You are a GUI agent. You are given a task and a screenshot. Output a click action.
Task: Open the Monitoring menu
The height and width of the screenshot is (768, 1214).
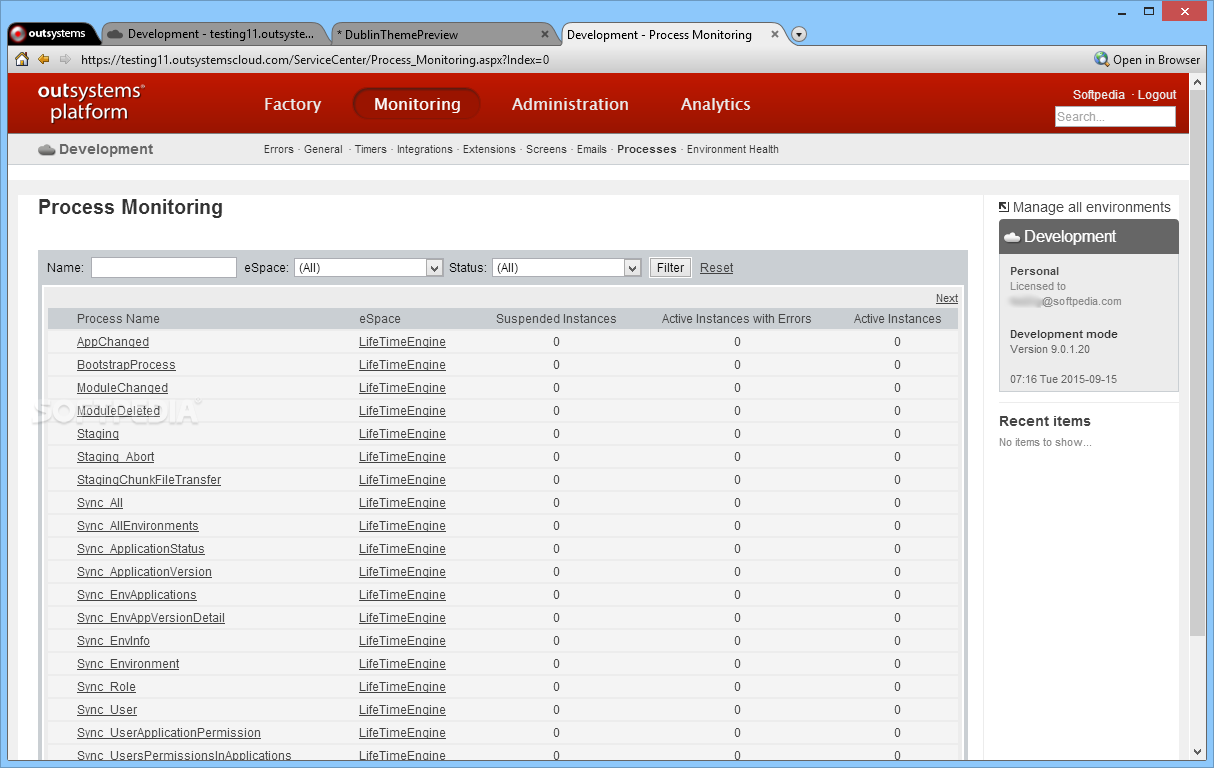tap(417, 104)
